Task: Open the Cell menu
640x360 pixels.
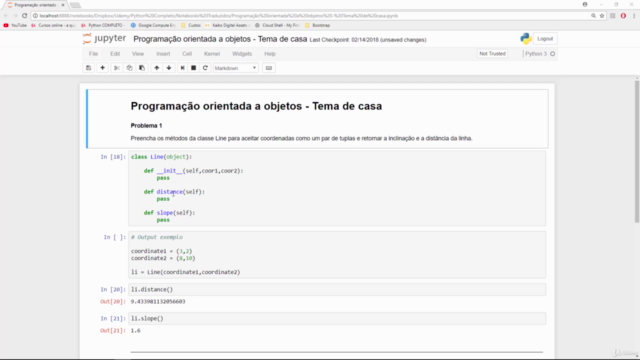Action: (x=187, y=54)
